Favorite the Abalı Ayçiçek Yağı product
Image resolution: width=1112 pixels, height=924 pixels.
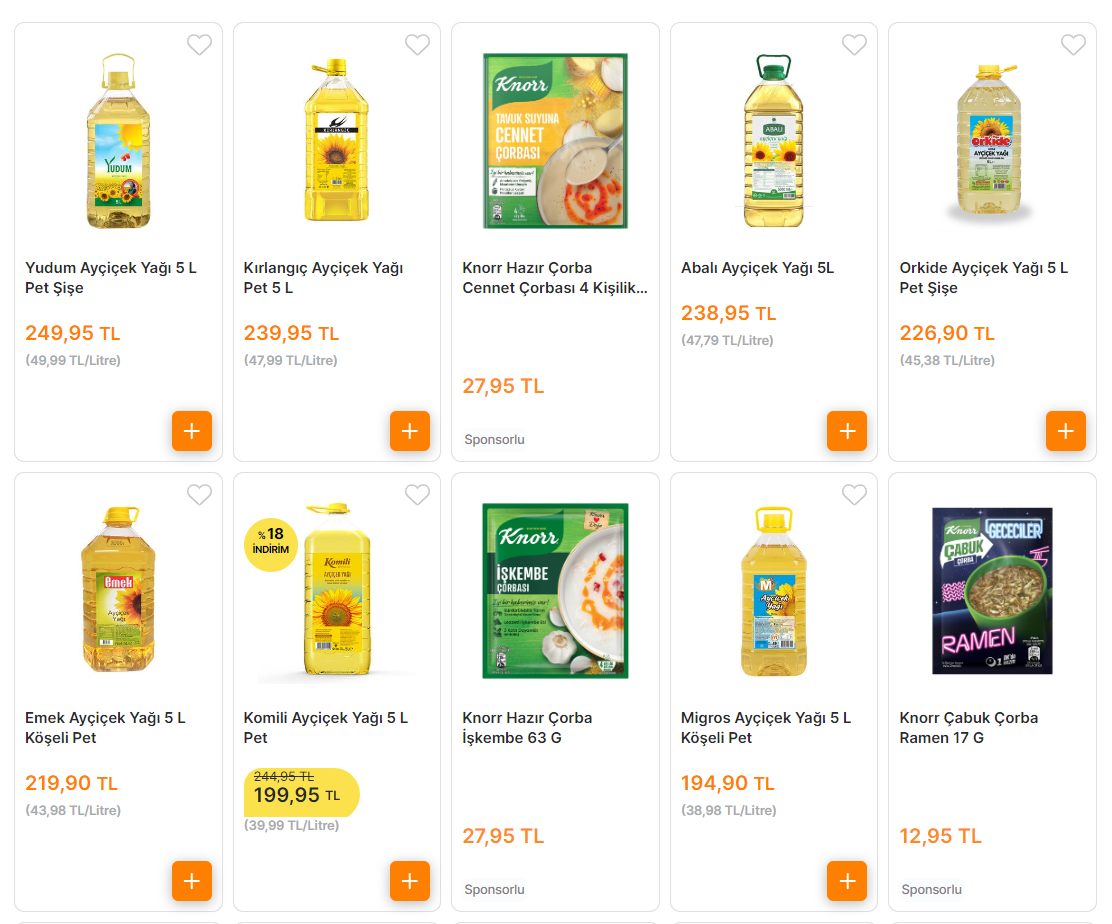coord(854,45)
